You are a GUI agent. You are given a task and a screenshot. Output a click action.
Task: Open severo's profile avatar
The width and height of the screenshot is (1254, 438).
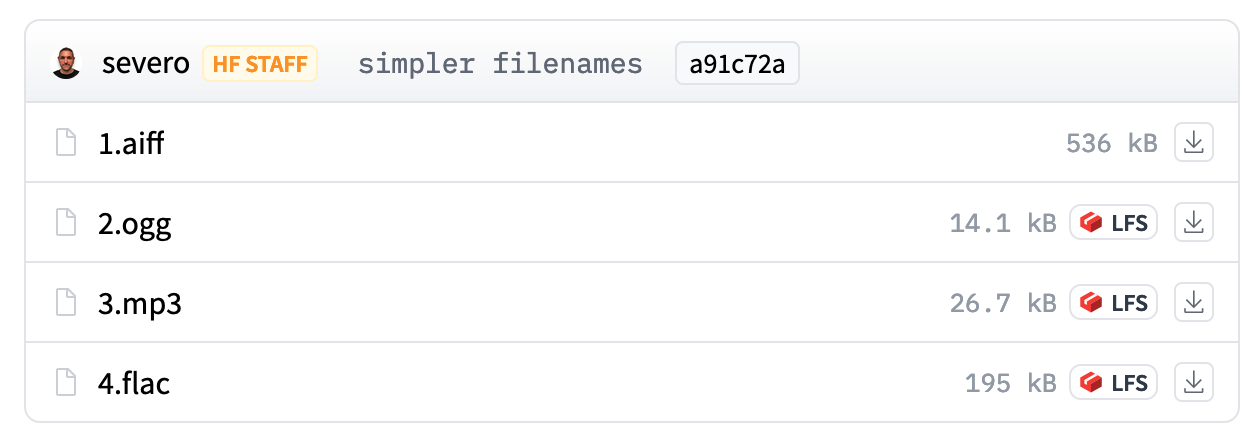click(66, 65)
